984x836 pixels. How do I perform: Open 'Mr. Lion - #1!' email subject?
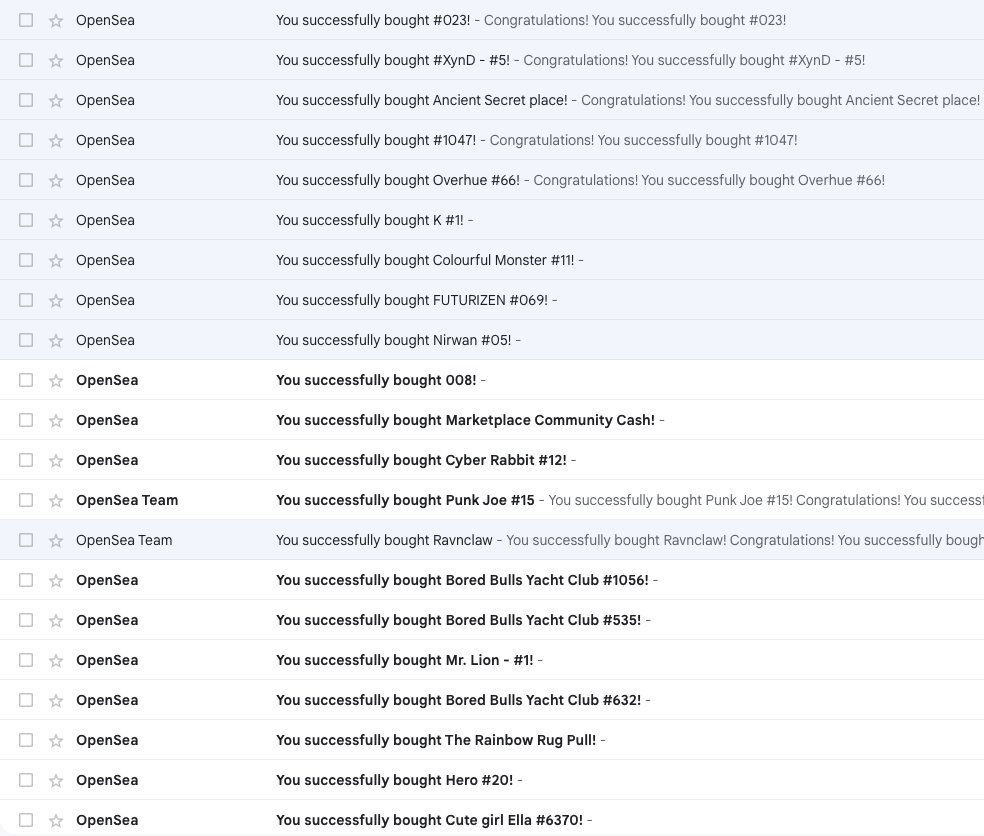point(405,660)
